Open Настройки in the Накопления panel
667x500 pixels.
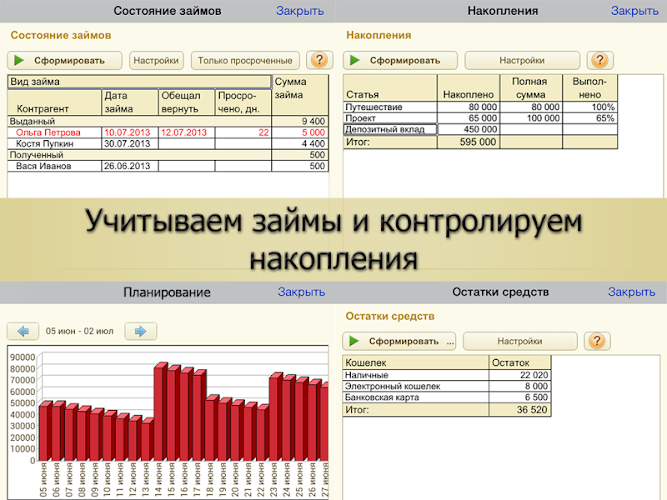click(522, 60)
